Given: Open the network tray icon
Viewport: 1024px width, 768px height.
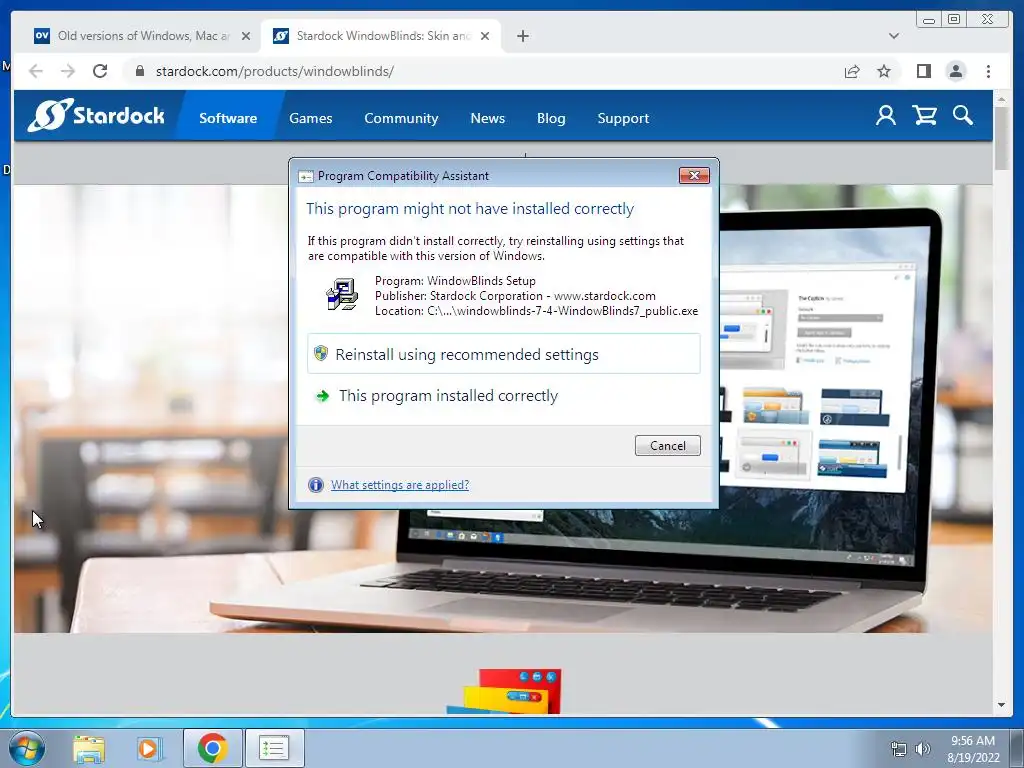Looking at the screenshot, I should [x=899, y=749].
